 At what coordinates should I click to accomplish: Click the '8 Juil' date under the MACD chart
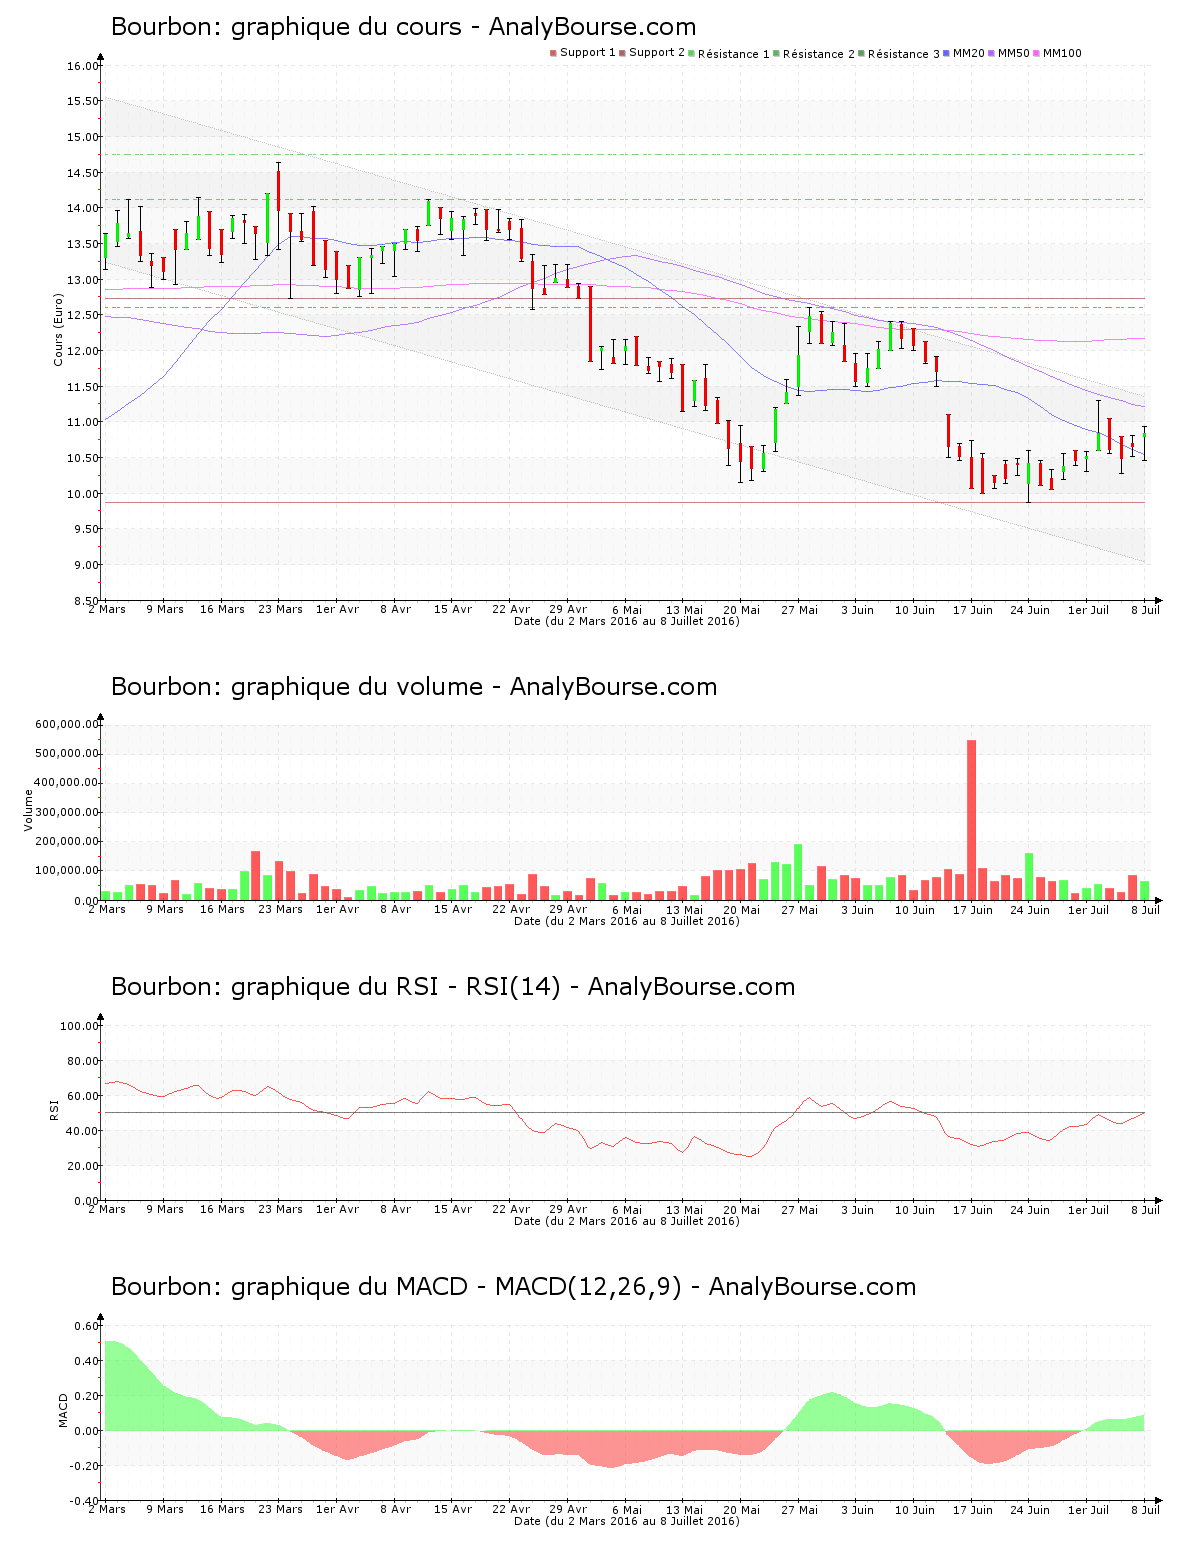tap(1146, 1509)
